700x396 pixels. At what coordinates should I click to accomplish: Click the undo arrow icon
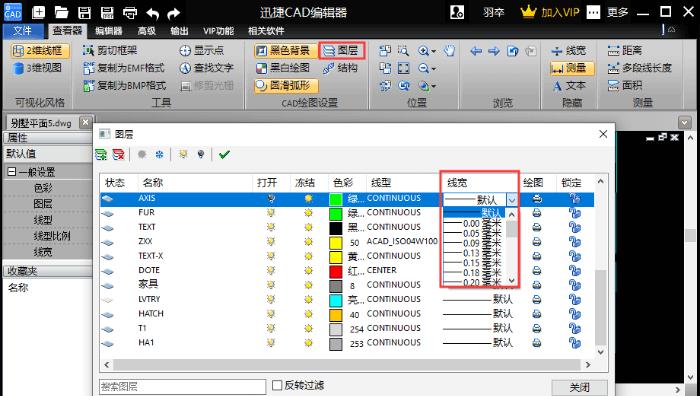tap(153, 13)
